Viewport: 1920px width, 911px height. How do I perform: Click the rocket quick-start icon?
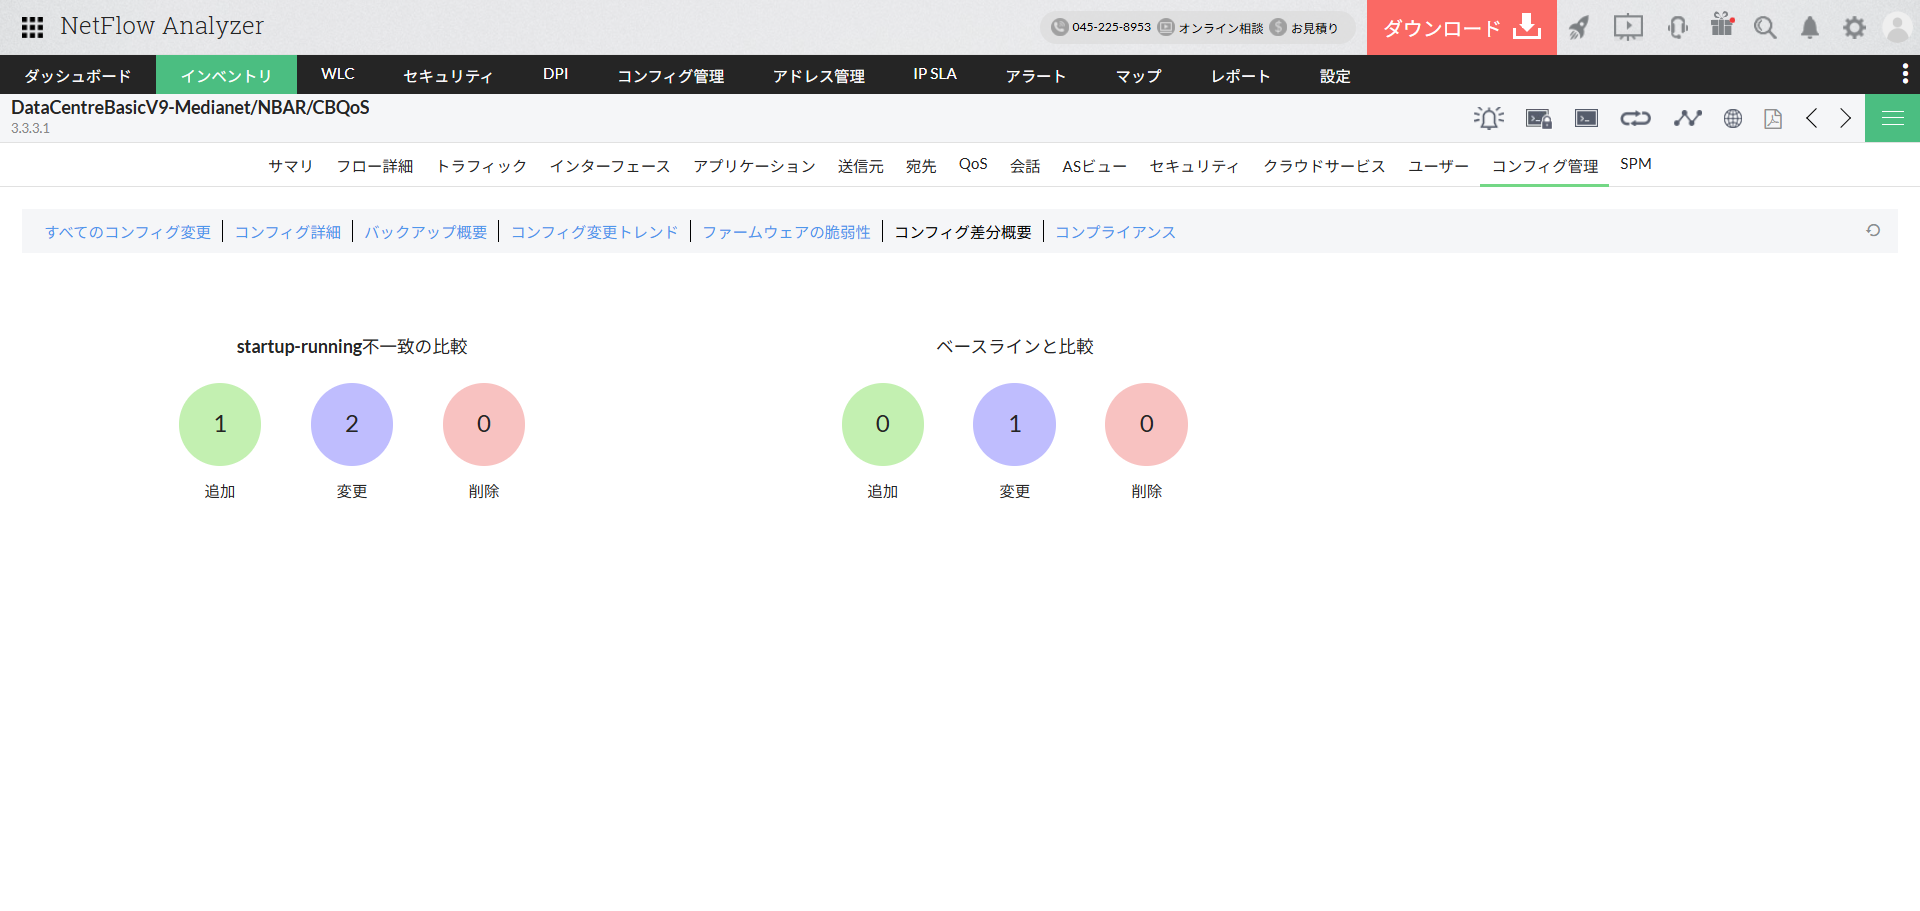[1579, 27]
